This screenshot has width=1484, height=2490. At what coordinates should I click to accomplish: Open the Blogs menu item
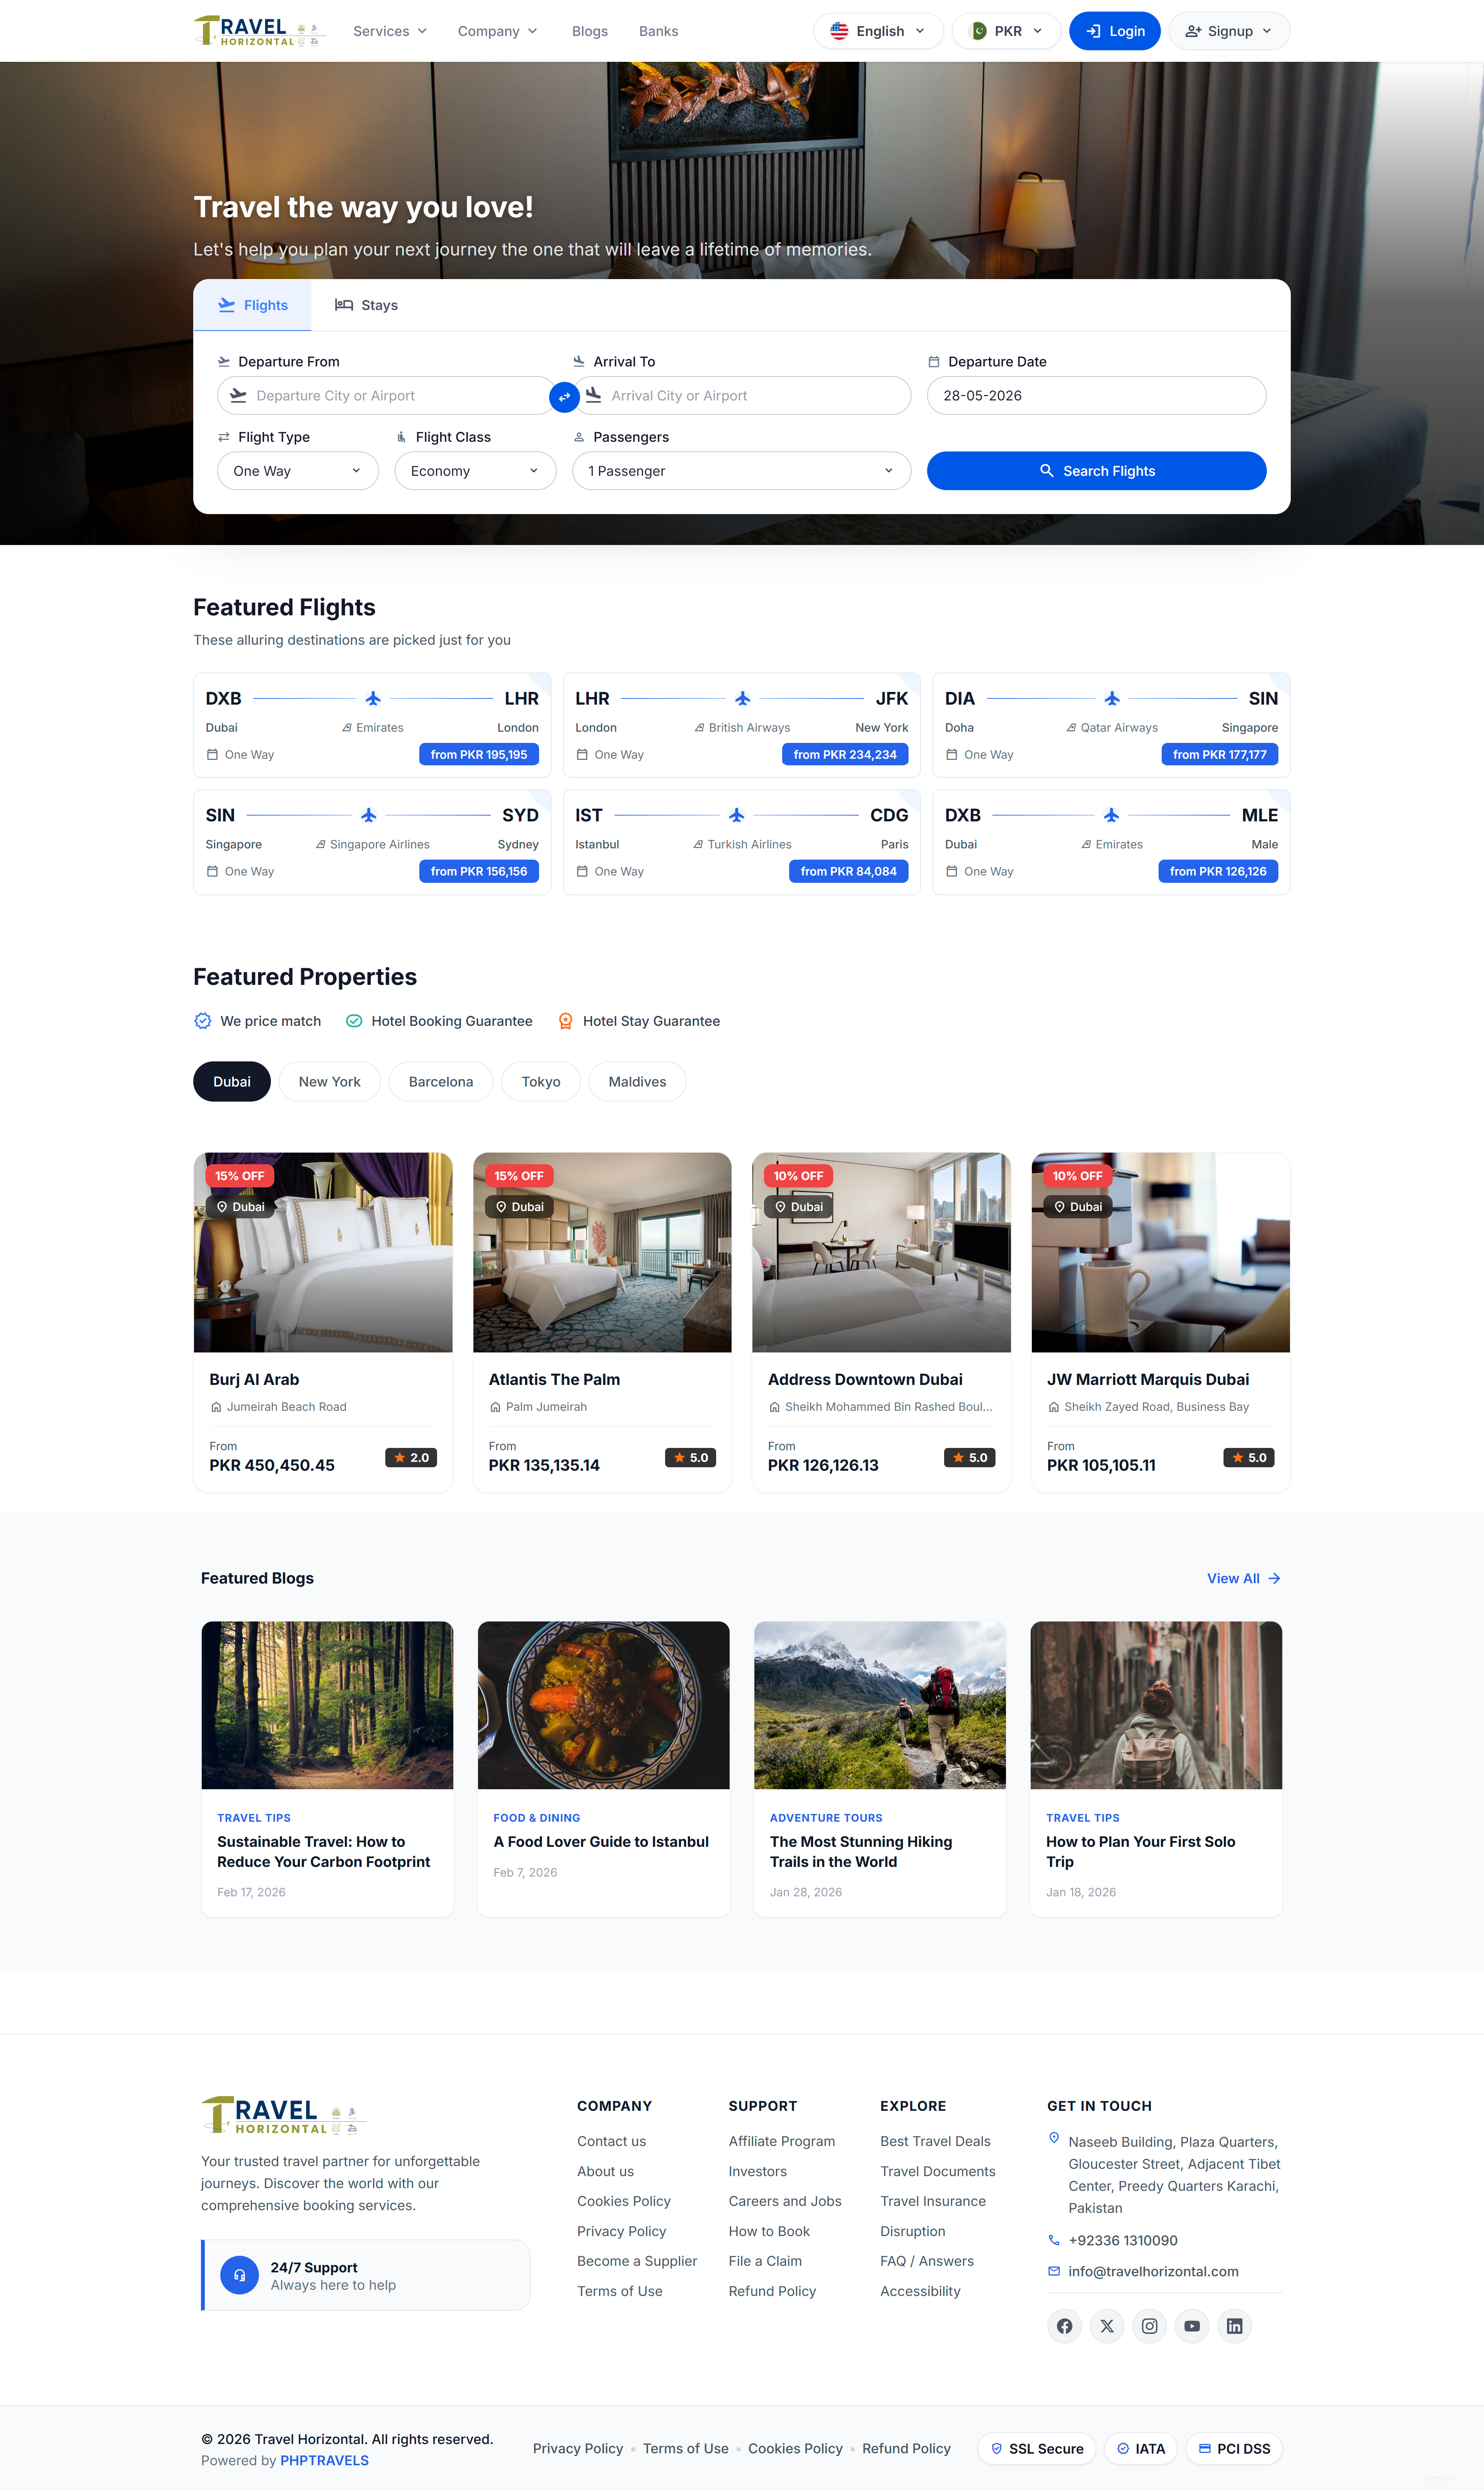pyautogui.click(x=590, y=31)
